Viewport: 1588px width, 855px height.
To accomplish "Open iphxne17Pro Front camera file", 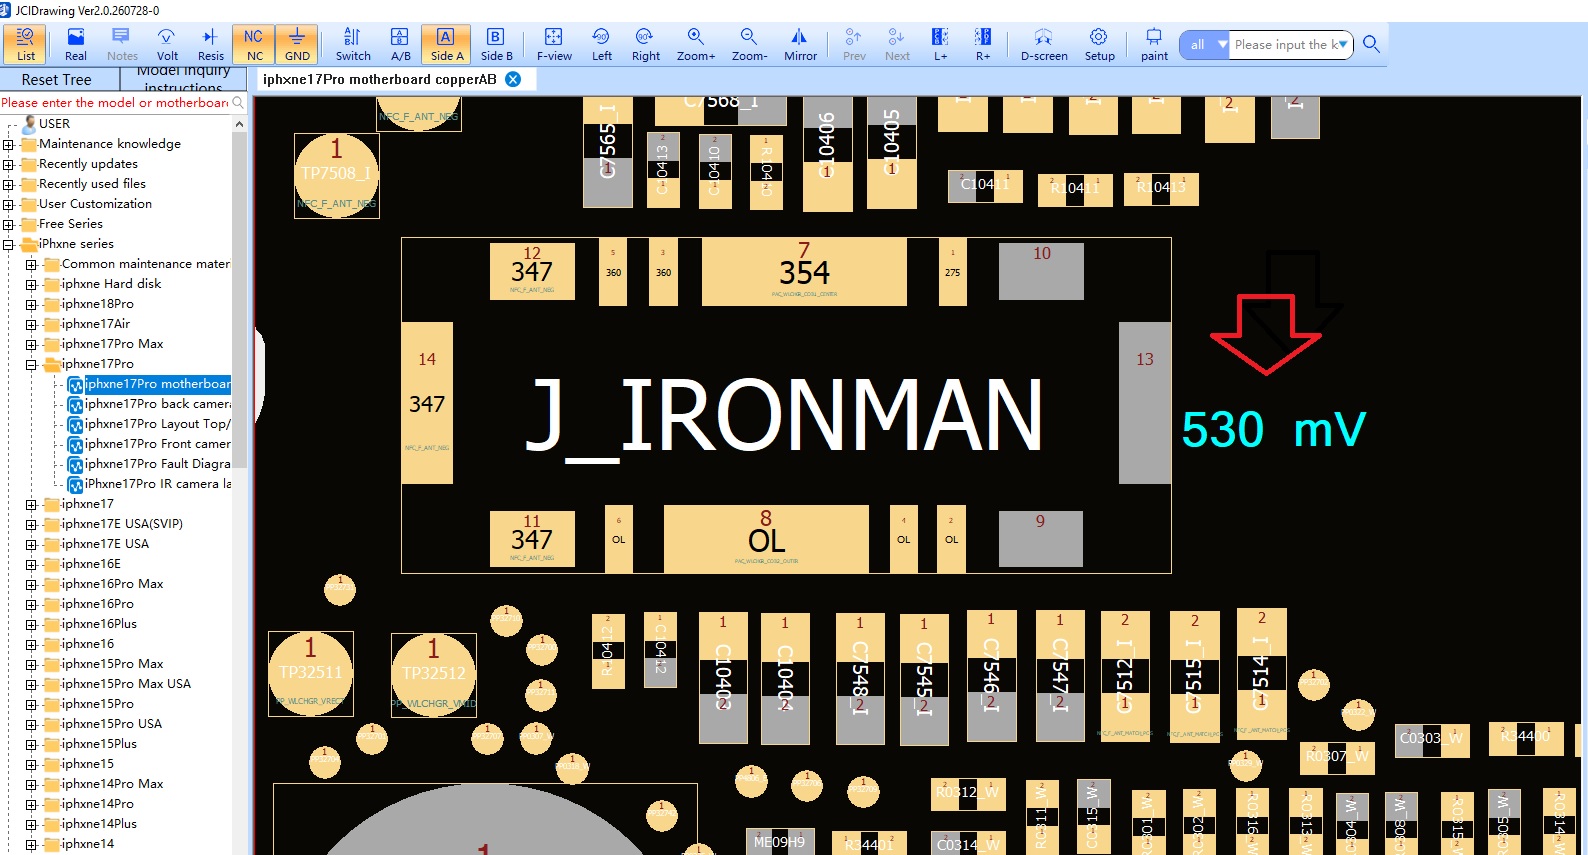I will click(x=149, y=444).
